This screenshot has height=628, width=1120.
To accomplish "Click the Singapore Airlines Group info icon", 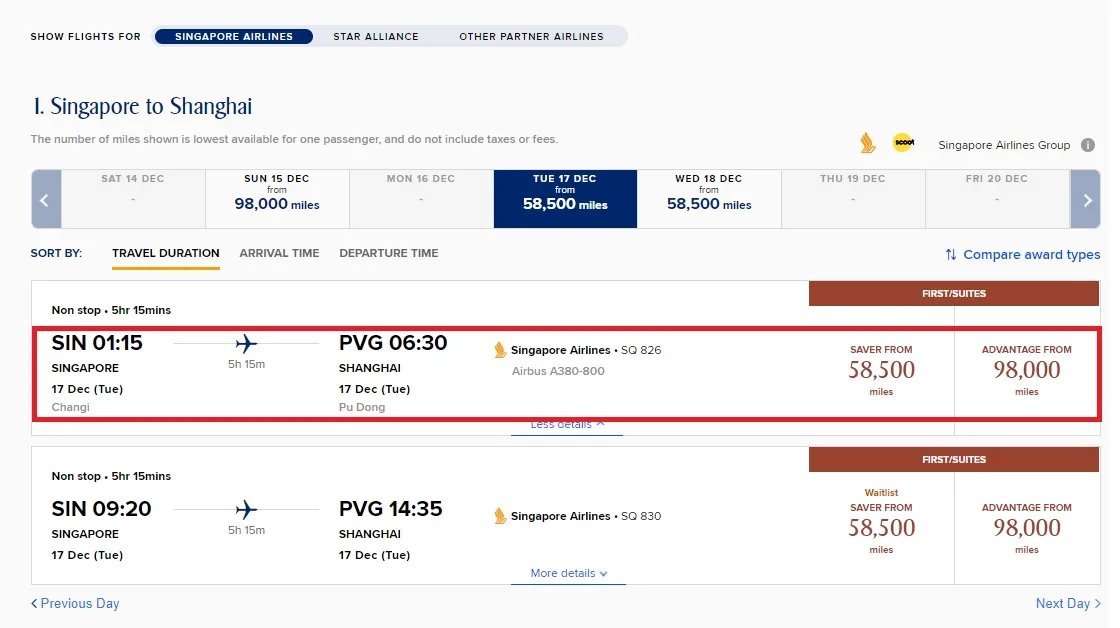I will (x=1088, y=145).
